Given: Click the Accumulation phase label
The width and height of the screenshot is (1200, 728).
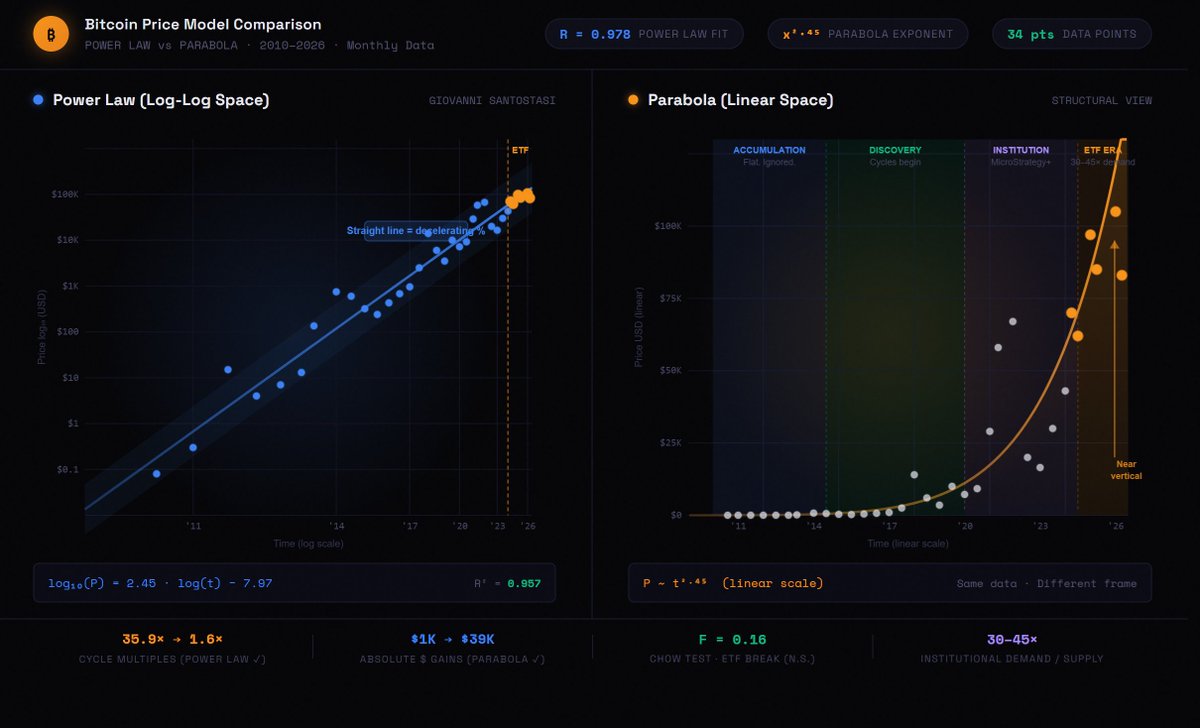Looking at the screenshot, I should pos(769,150).
